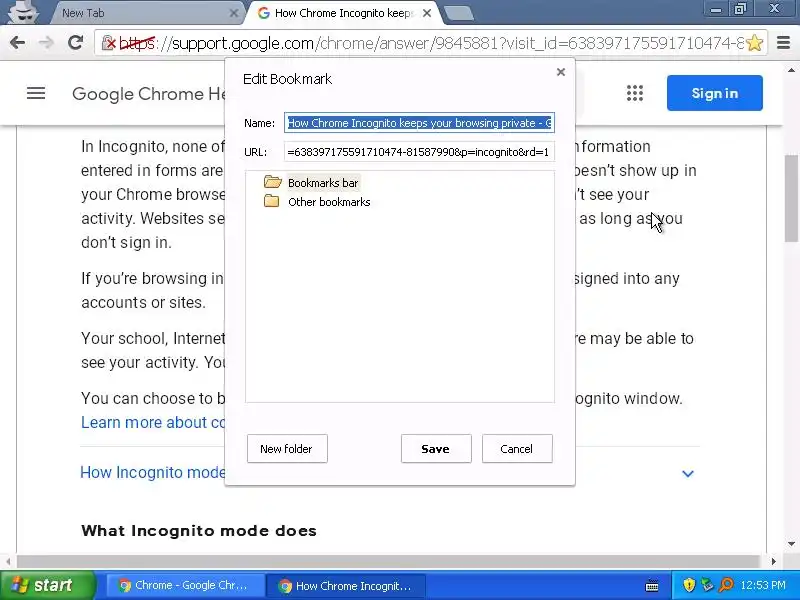Screen dimensions: 800x600
Task: Save the bookmark
Action: [436, 448]
